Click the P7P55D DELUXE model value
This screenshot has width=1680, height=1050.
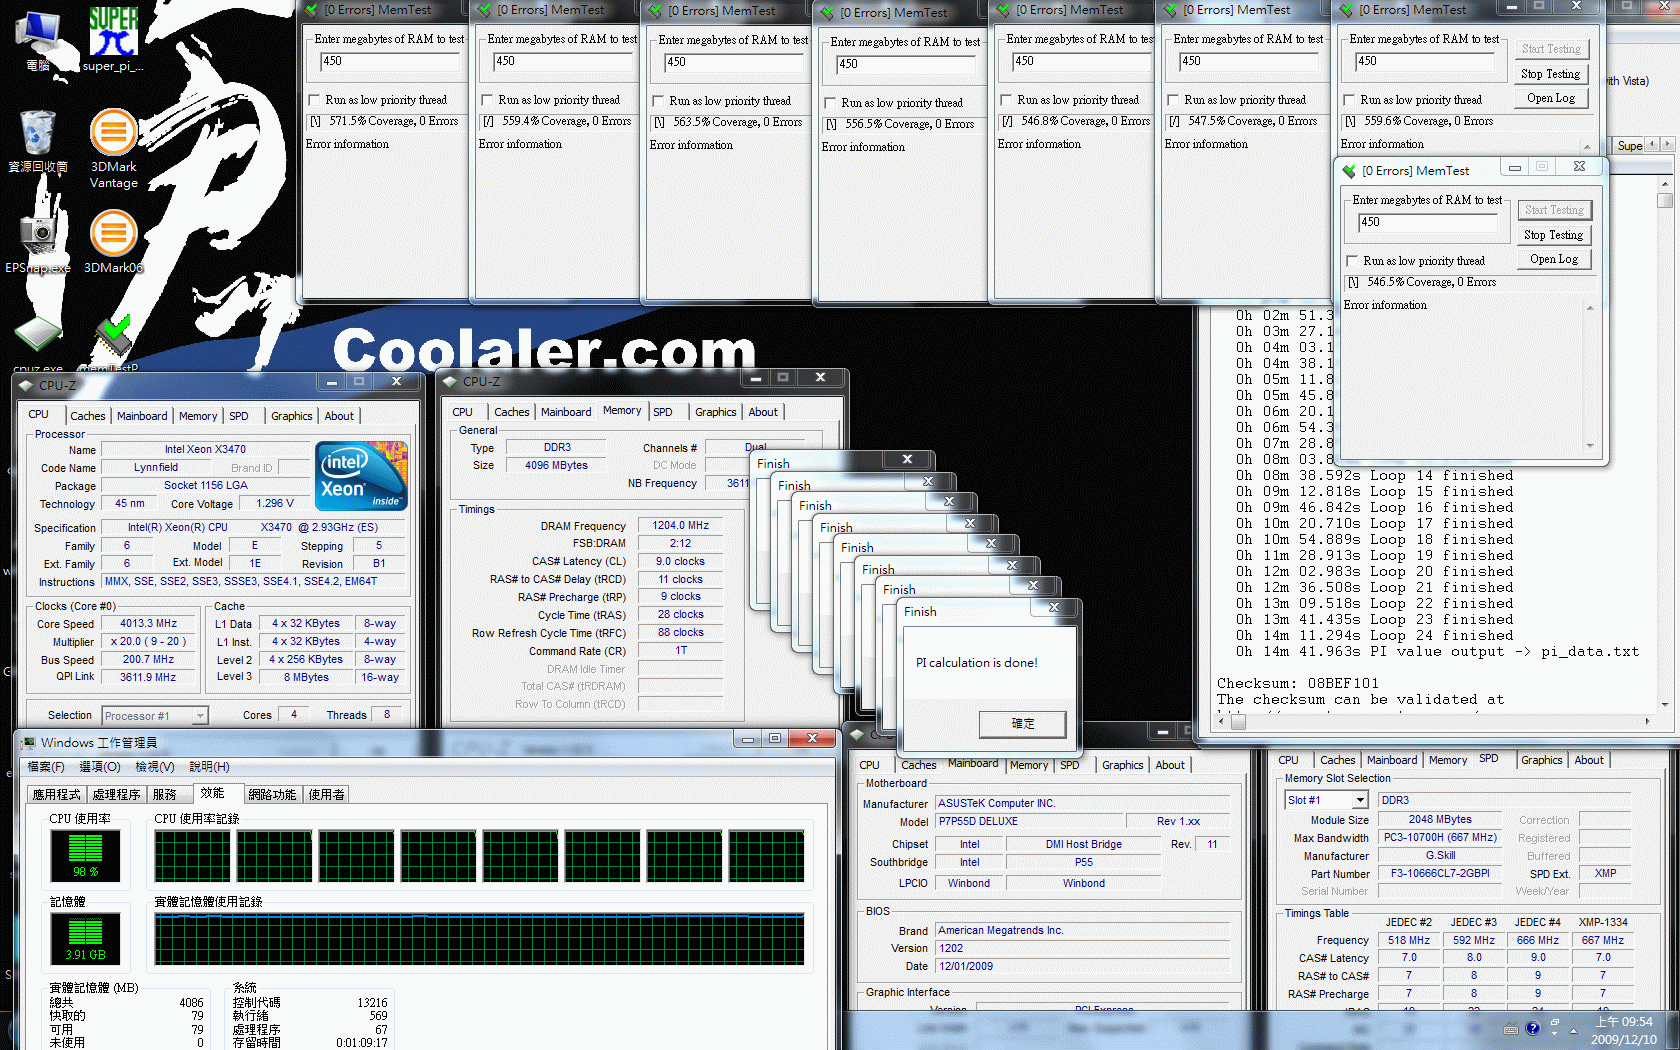1027,822
